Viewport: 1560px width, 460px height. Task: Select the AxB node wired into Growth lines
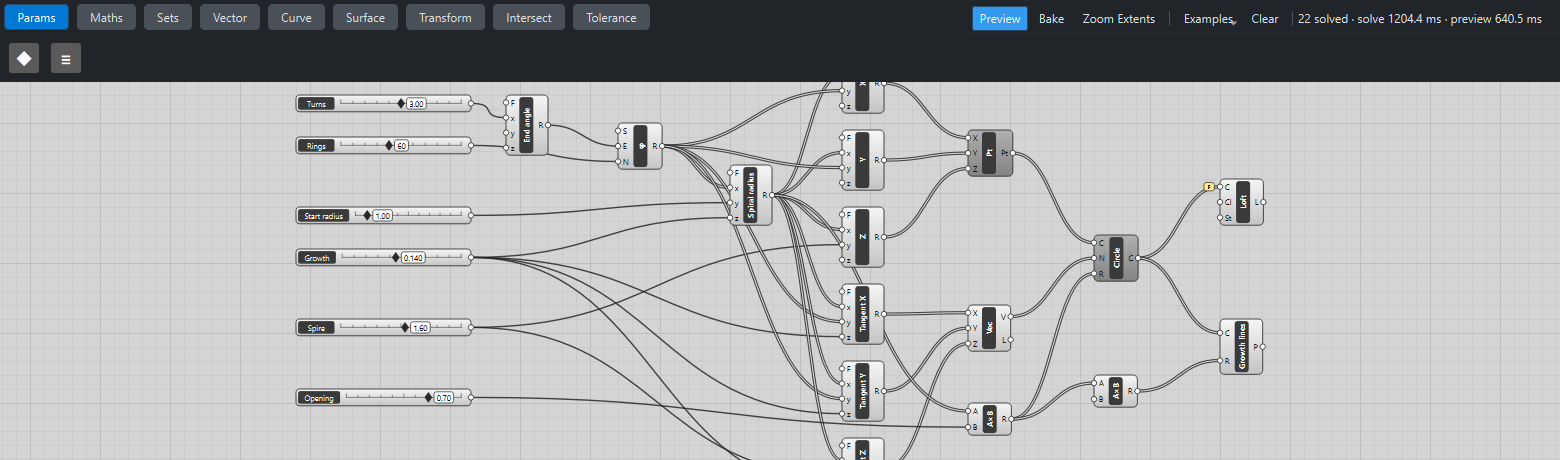(1116, 391)
